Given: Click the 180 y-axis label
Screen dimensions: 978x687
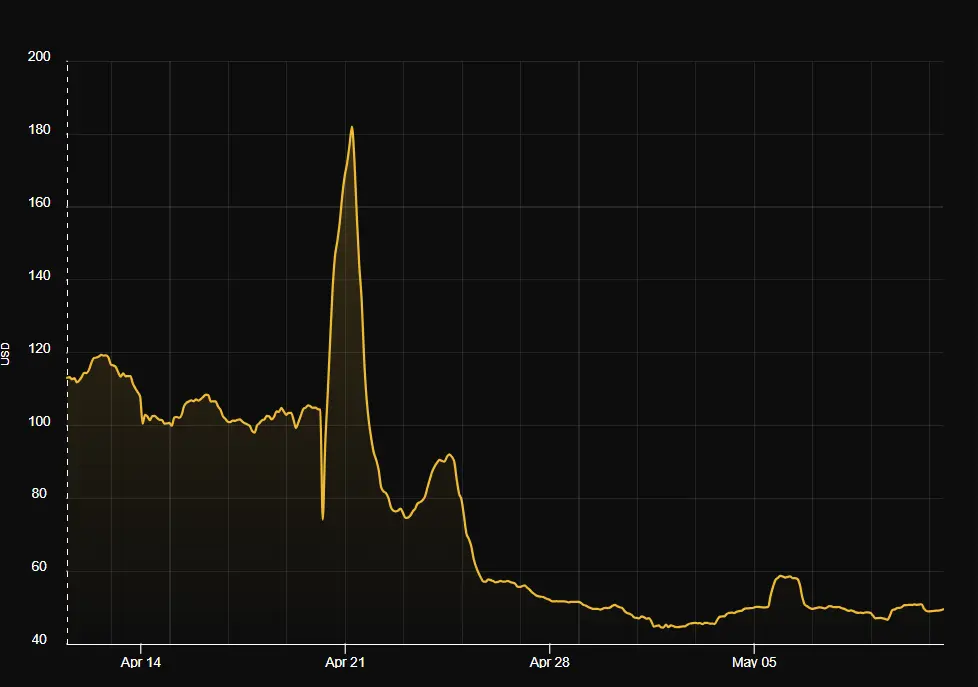Looking at the screenshot, I should [x=39, y=130].
